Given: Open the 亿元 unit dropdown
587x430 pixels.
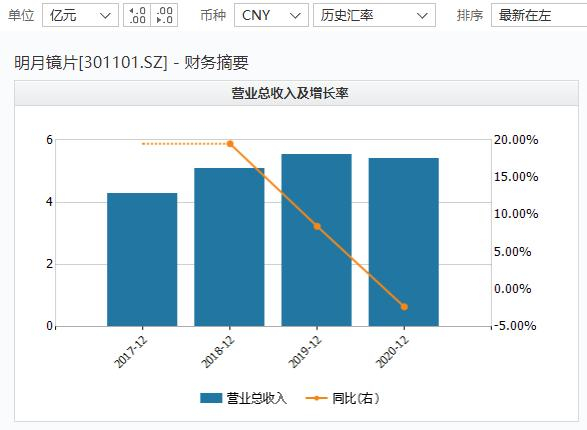Looking at the screenshot, I should (80, 15).
